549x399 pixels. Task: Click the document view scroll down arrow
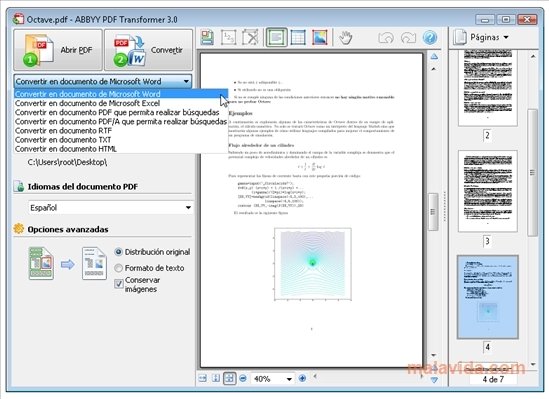pos(433,355)
